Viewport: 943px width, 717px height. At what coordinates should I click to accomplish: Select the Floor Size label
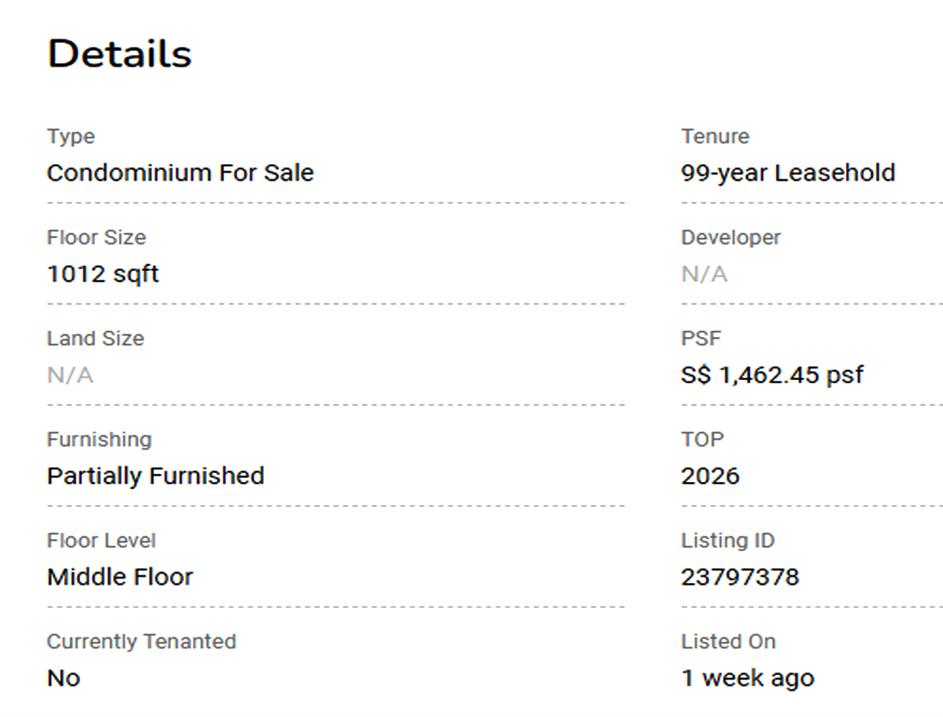(96, 238)
